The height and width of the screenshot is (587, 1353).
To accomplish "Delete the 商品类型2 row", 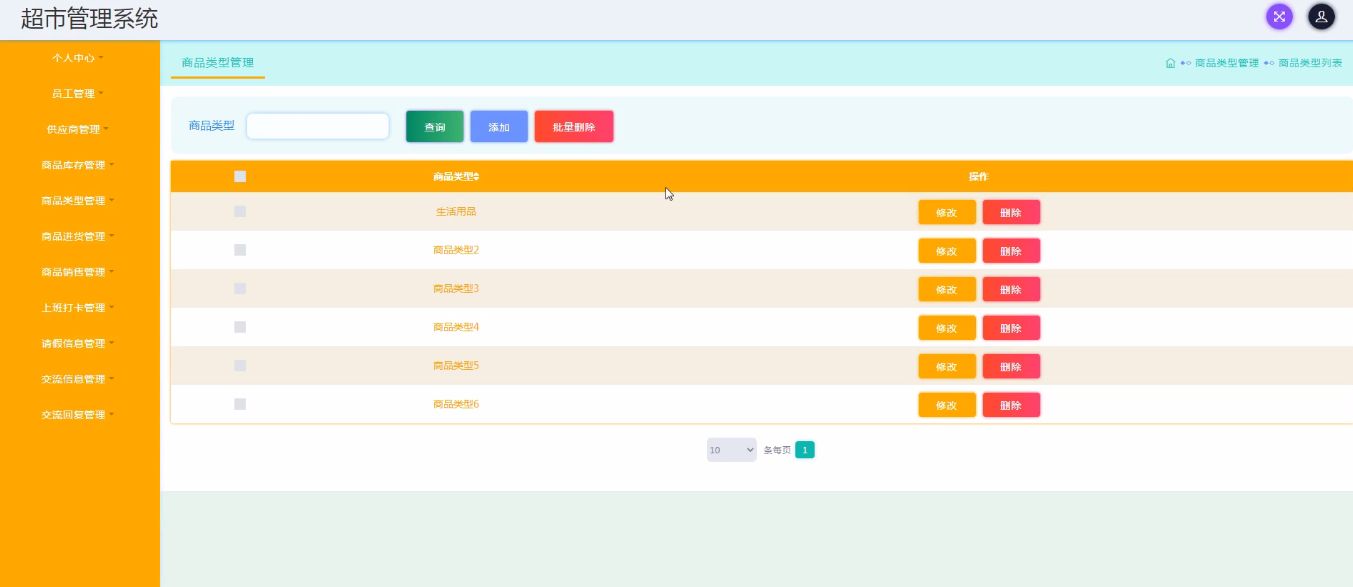I will pyautogui.click(x=1011, y=251).
